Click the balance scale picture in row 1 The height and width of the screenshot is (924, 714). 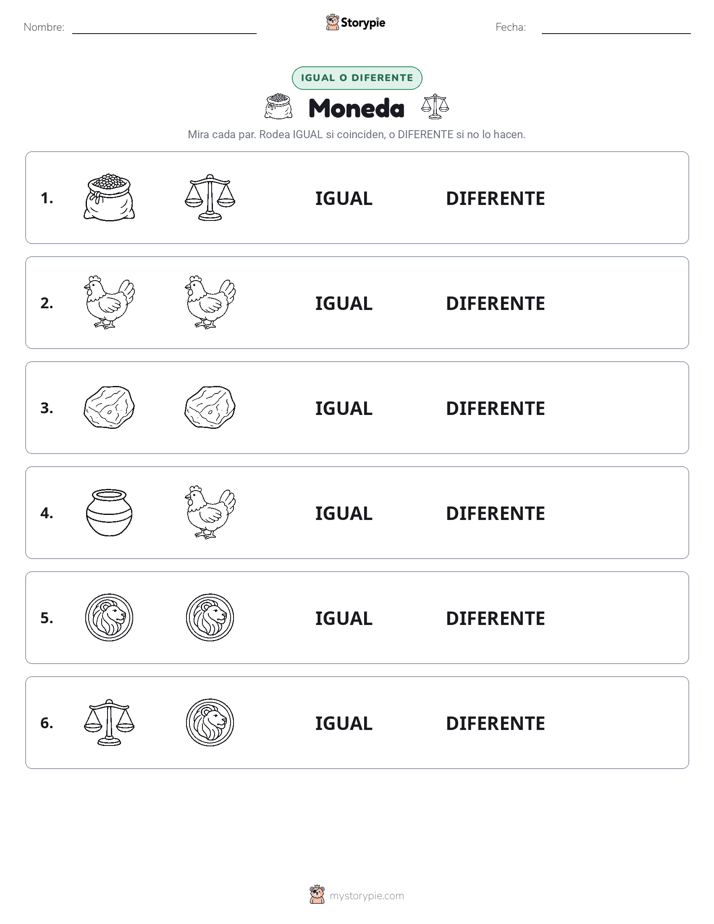(210, 197)
